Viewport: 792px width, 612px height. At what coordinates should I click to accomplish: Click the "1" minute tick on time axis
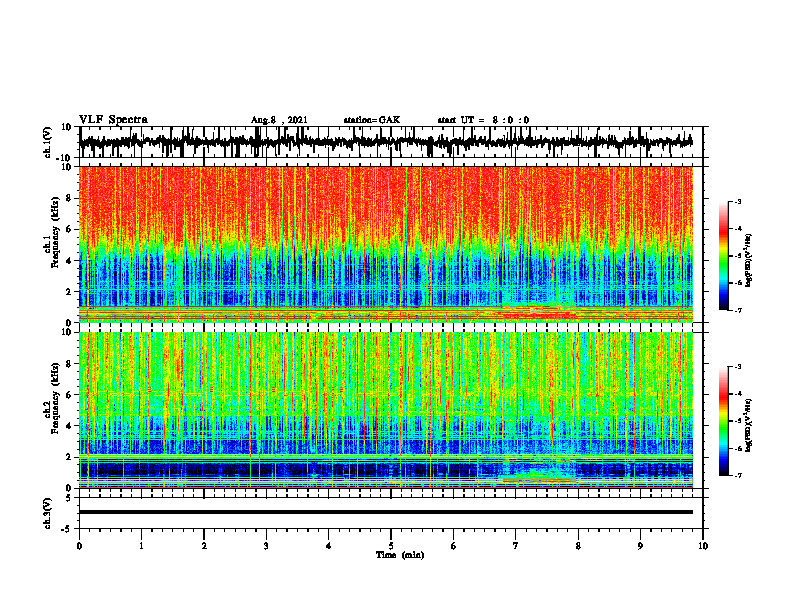click(141, 546)
